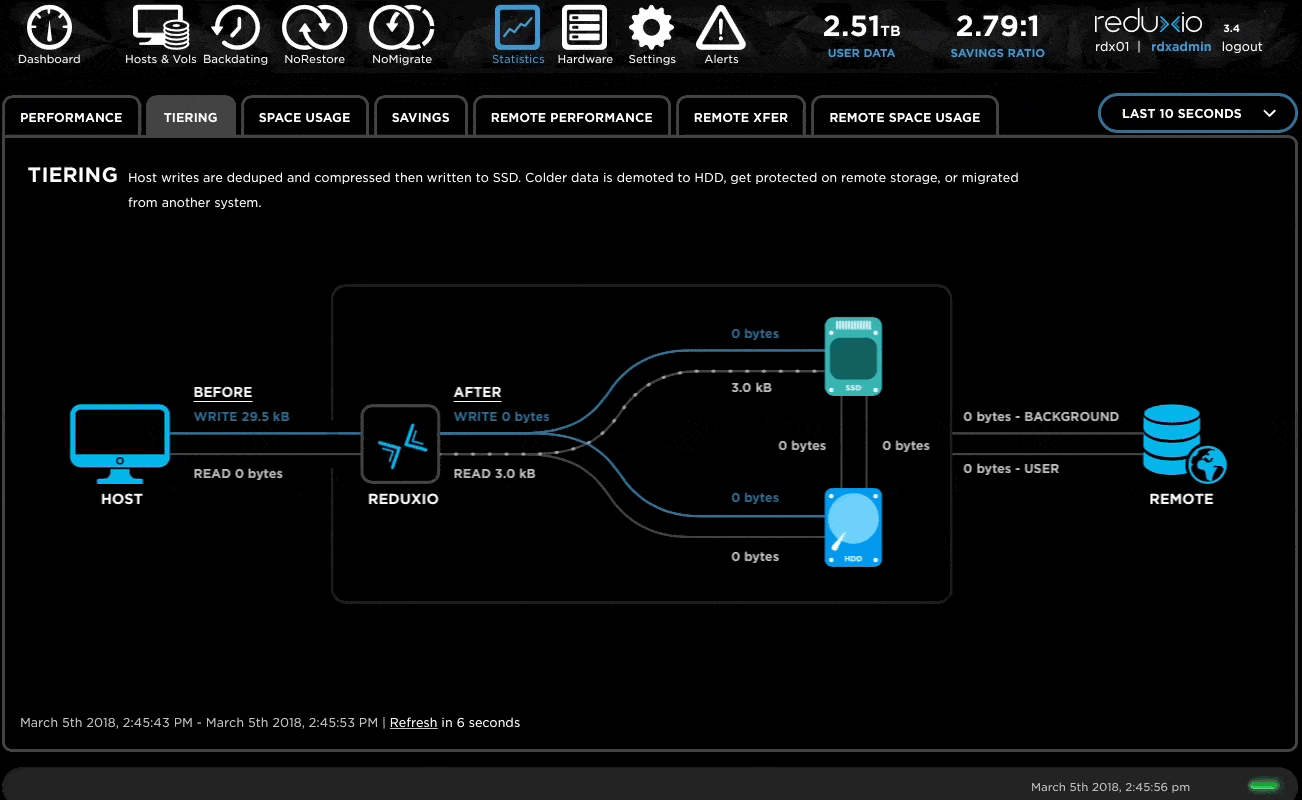Click the TIERING section heading

(x=73, y=175)
